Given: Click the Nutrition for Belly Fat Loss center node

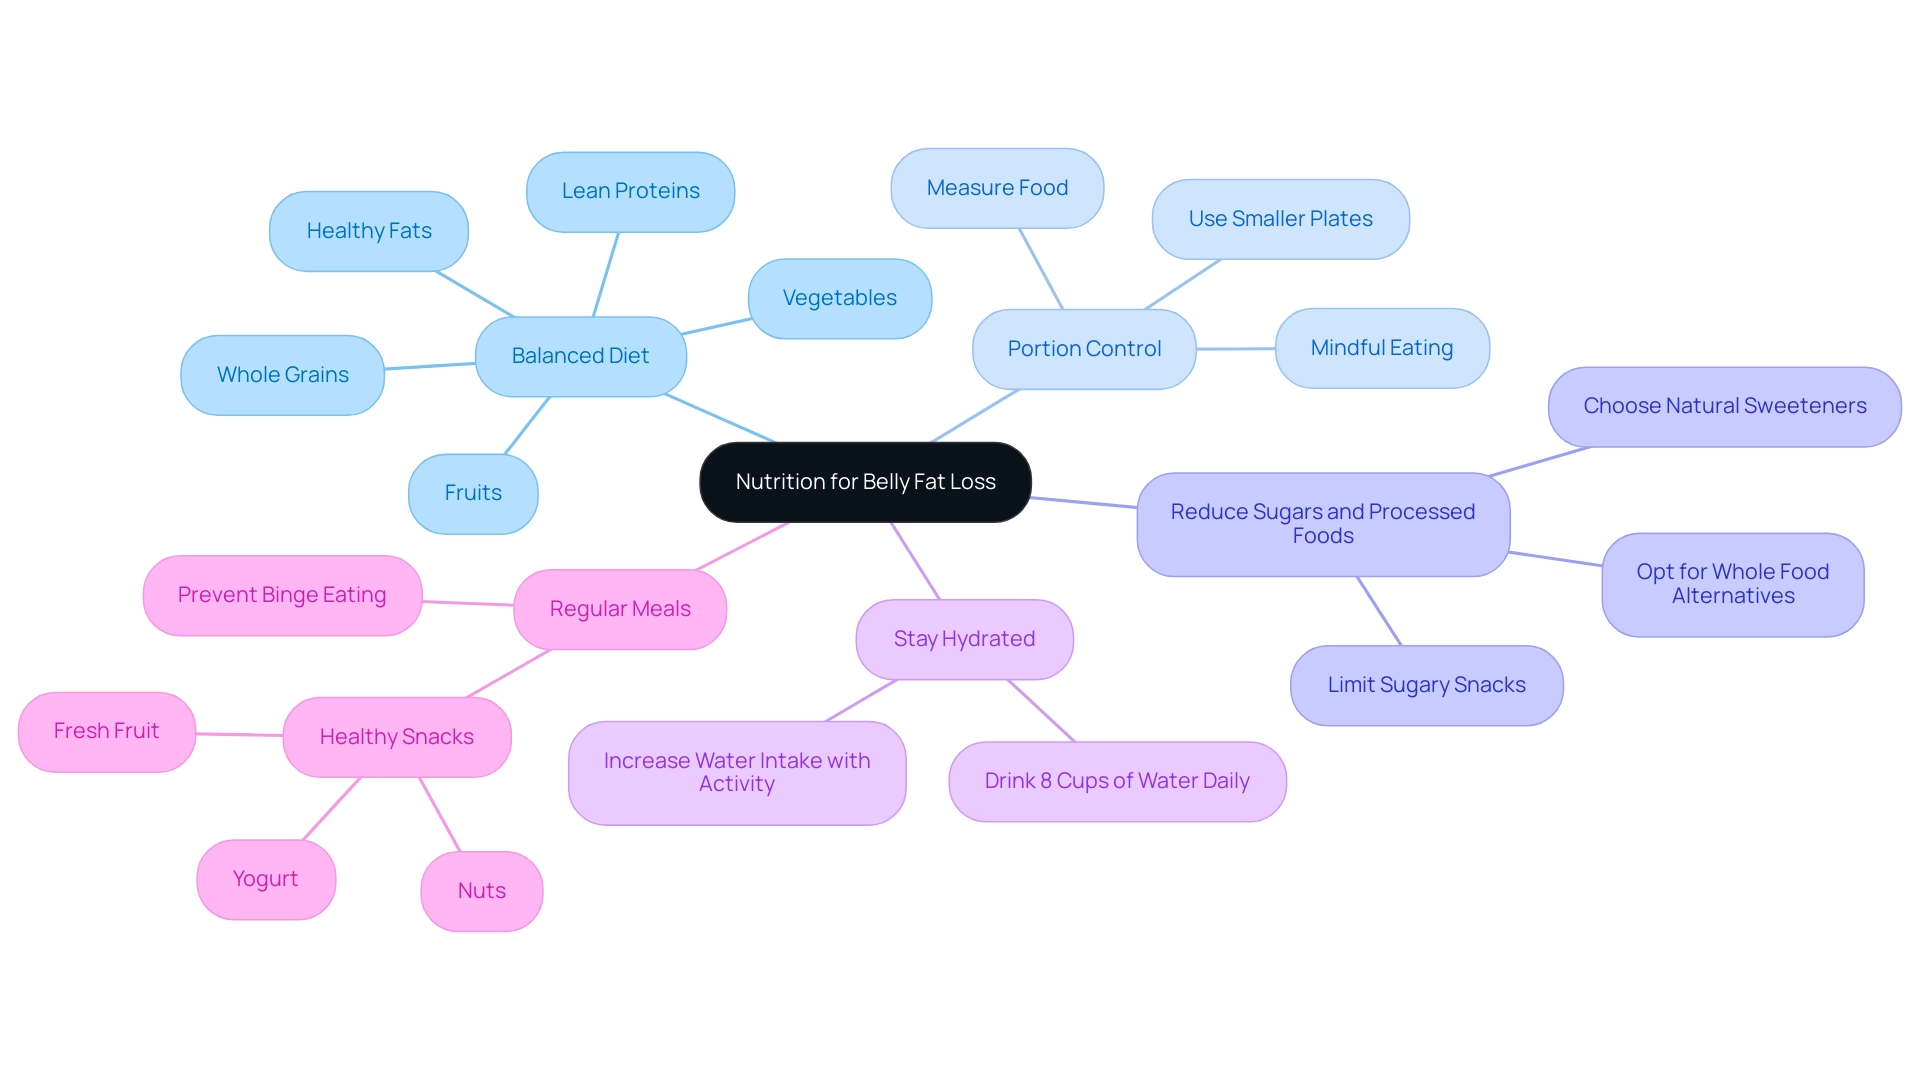Looking at the screenshot, I should (x=865, y=479).
